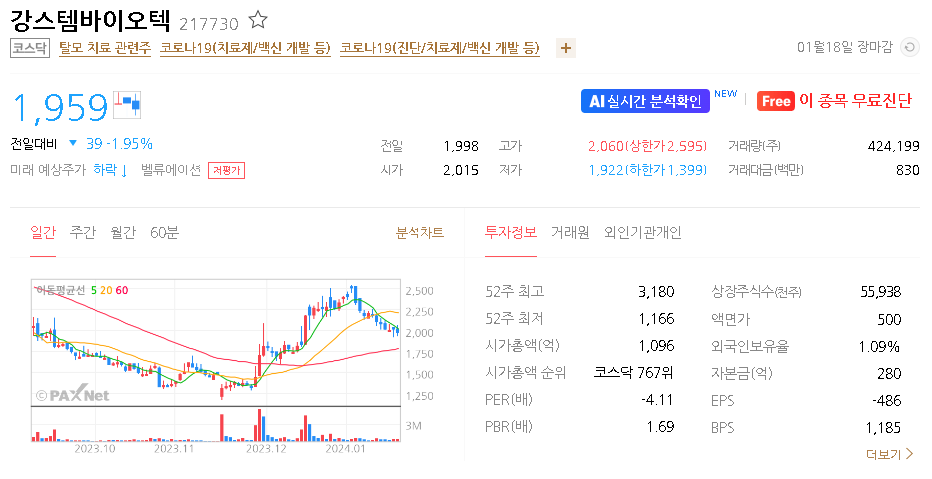Switch to the 60분 chart tab
Viewport: 932px width, 479px height.
[x=165, y=232]
